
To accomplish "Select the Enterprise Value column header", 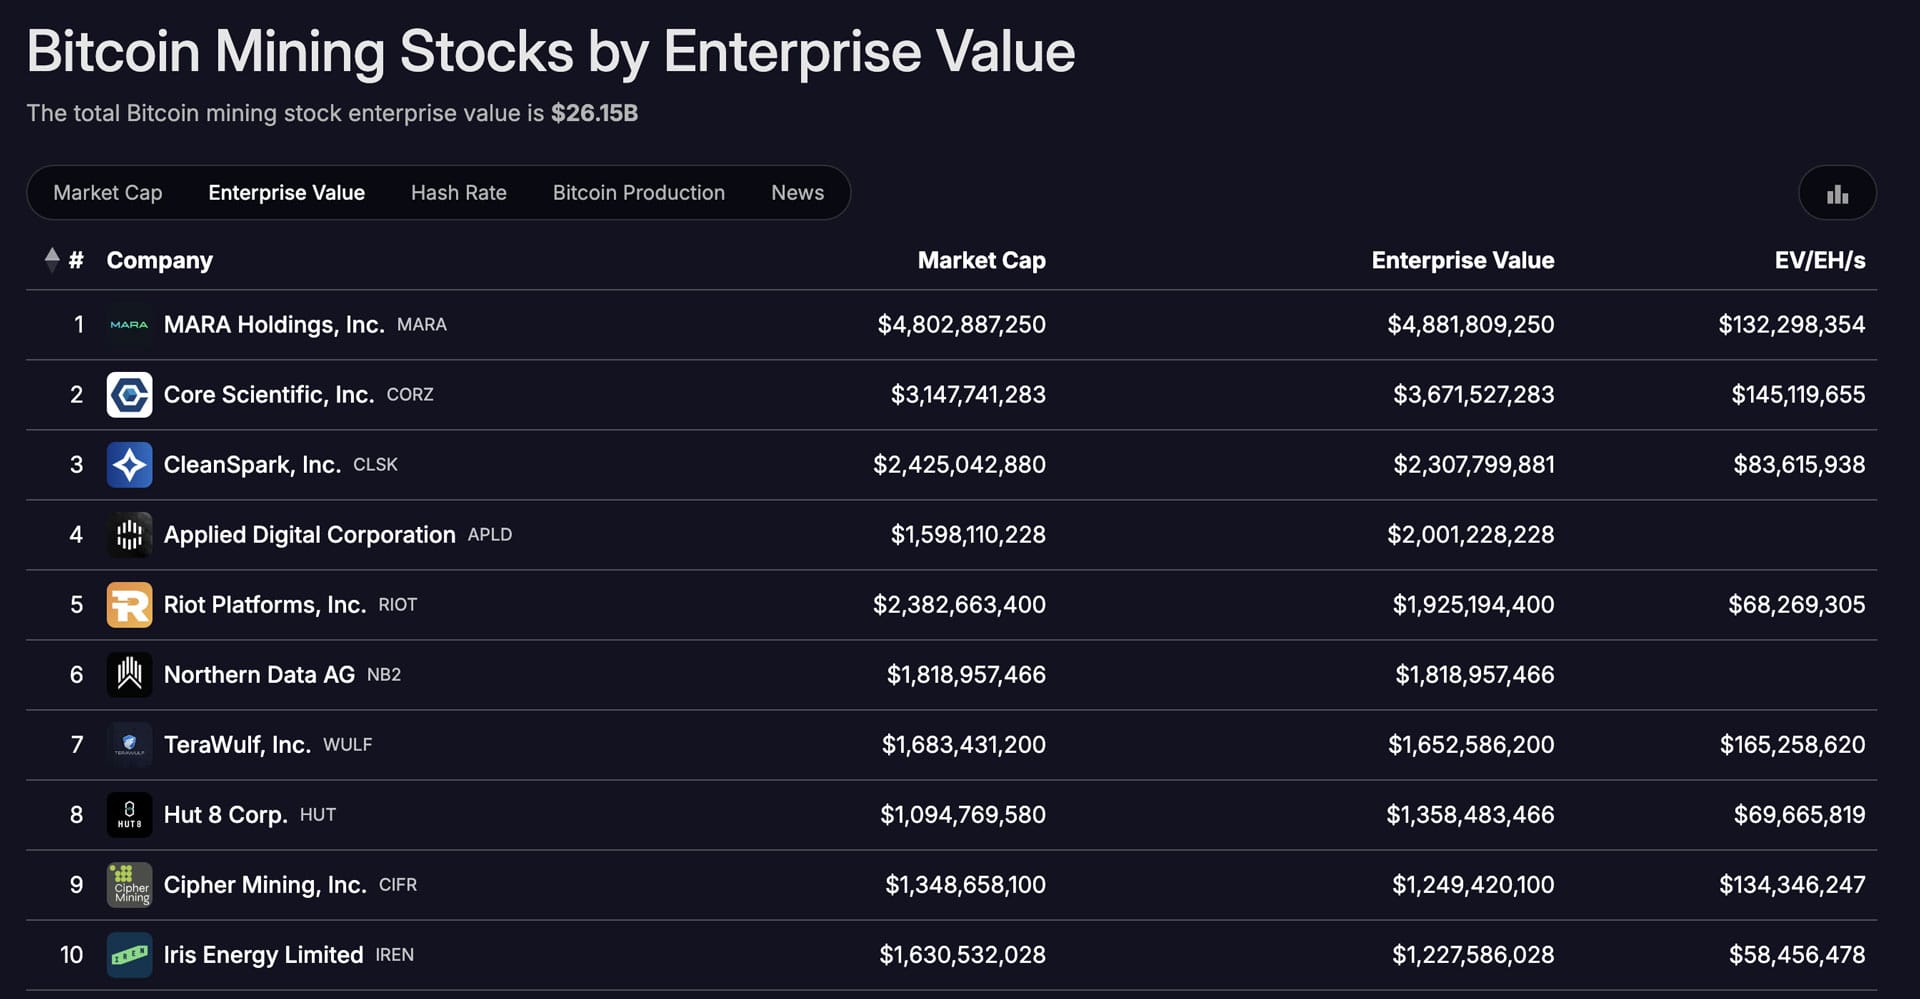I will coord(1463,260).
